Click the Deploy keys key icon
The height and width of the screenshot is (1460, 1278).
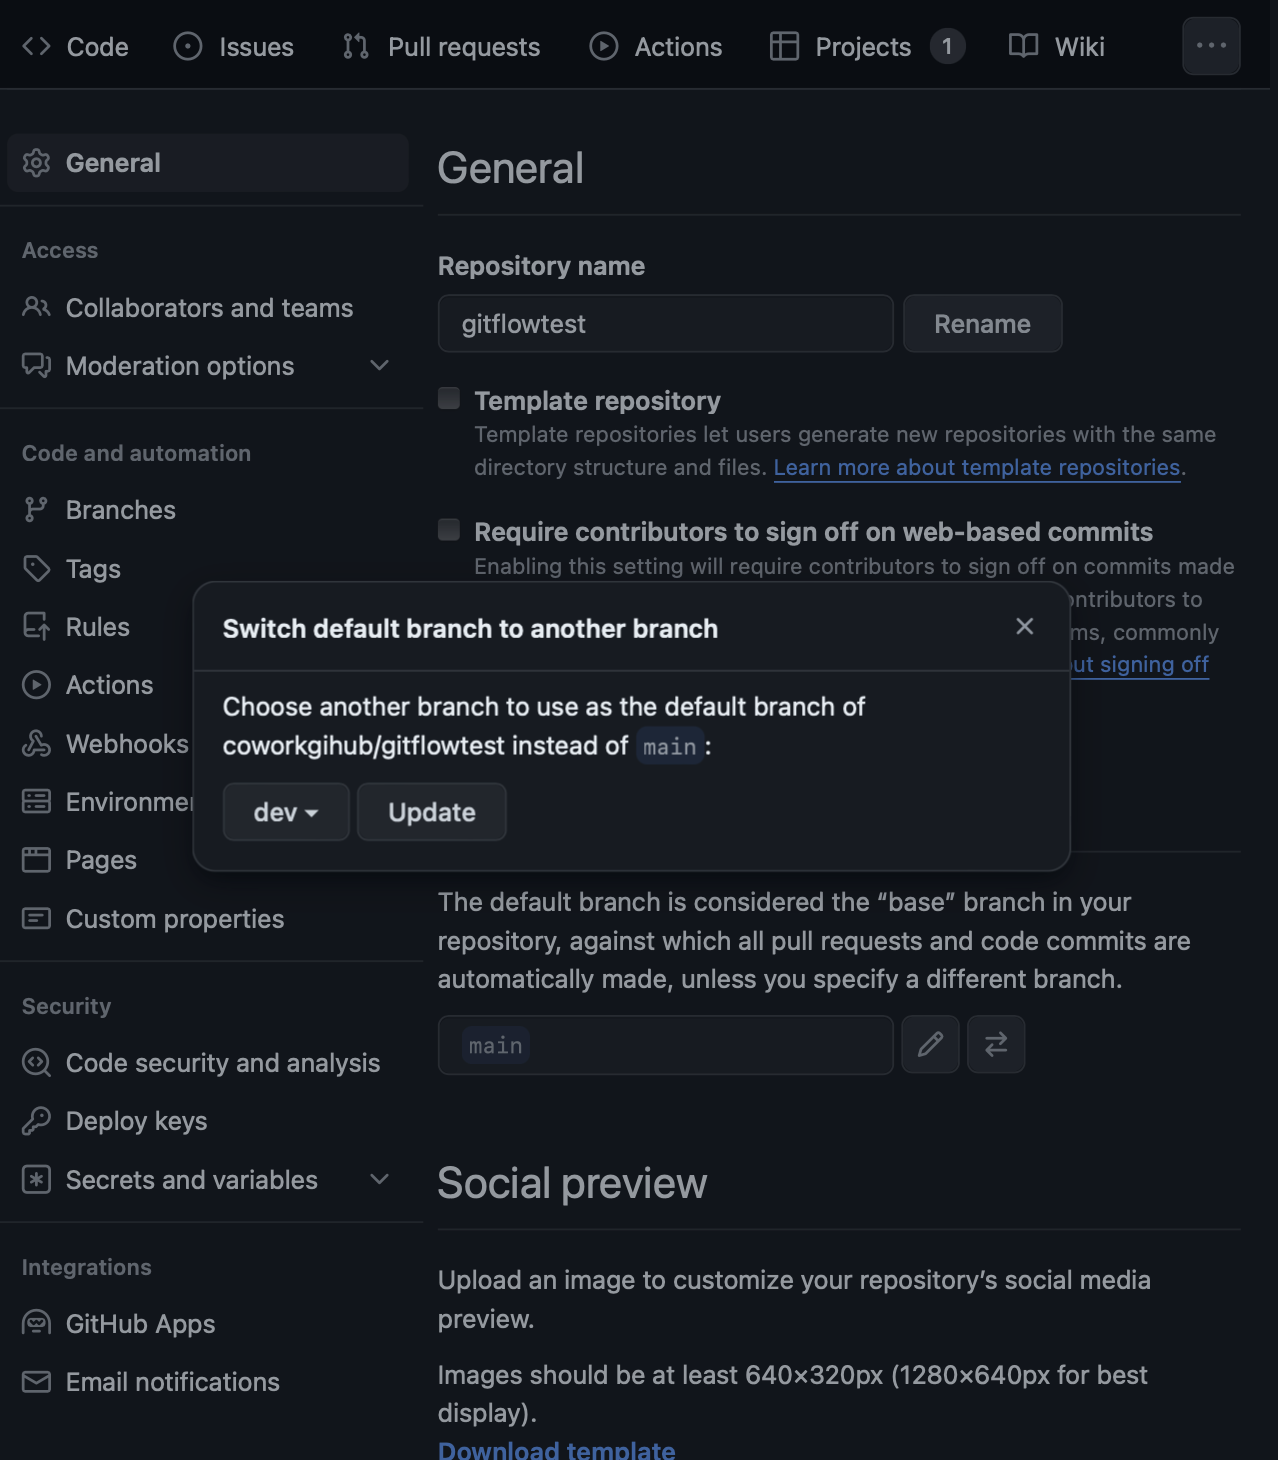(36, 1121)
